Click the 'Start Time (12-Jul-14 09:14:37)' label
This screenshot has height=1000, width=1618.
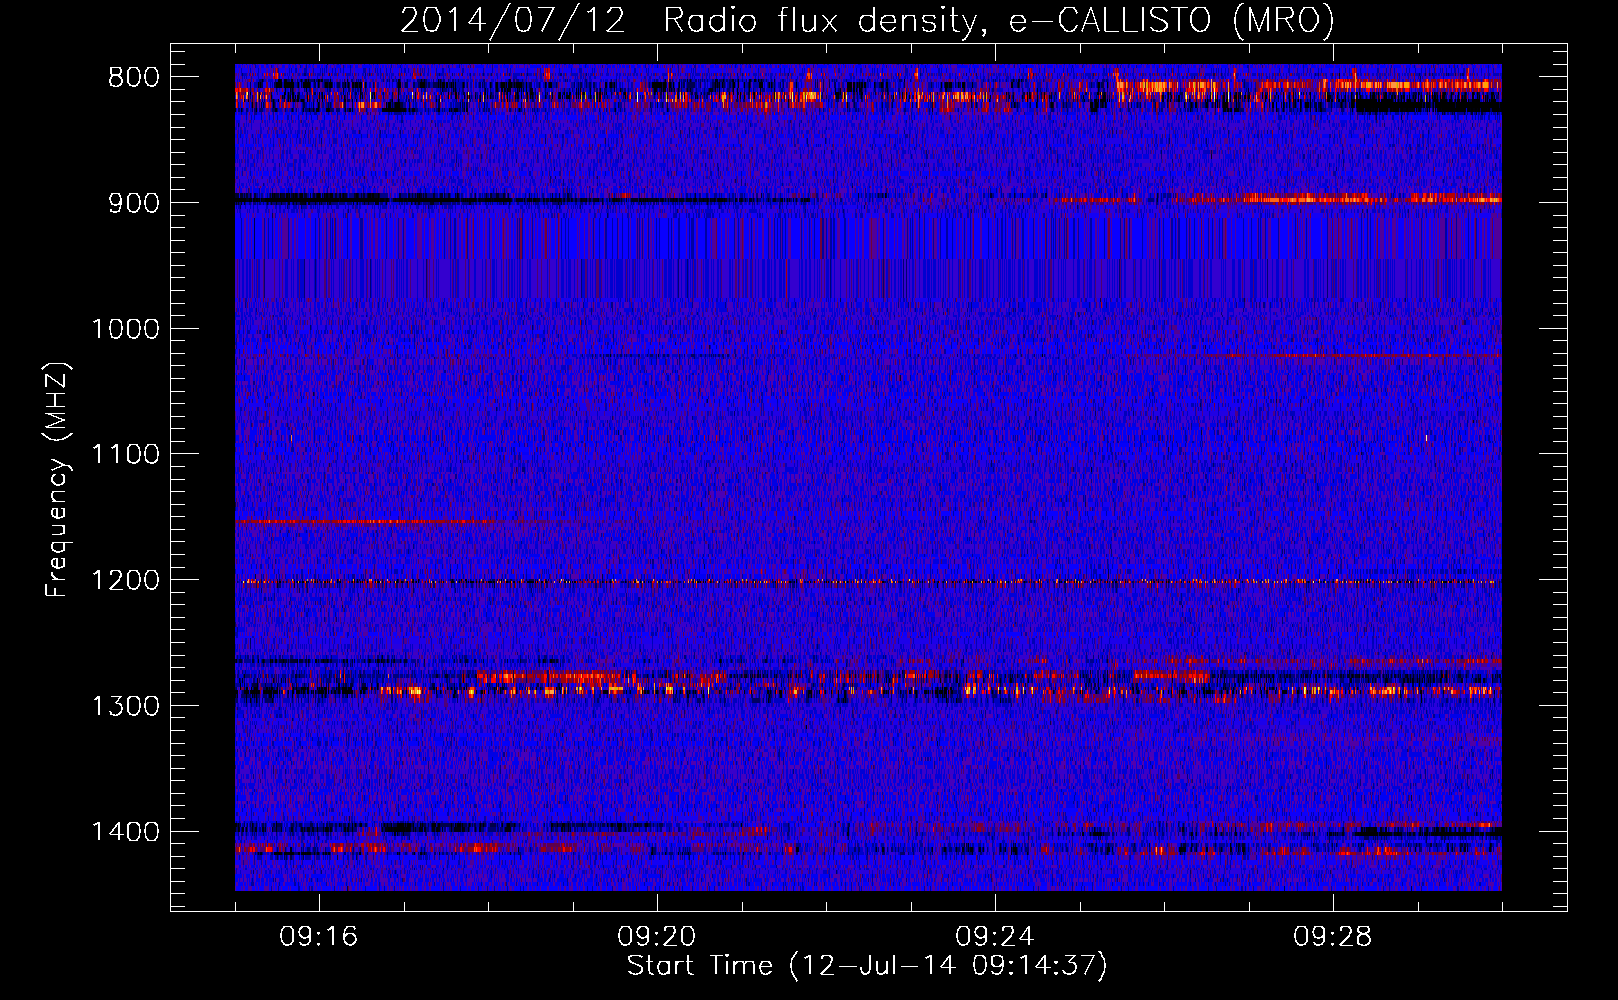click(867, 966)
